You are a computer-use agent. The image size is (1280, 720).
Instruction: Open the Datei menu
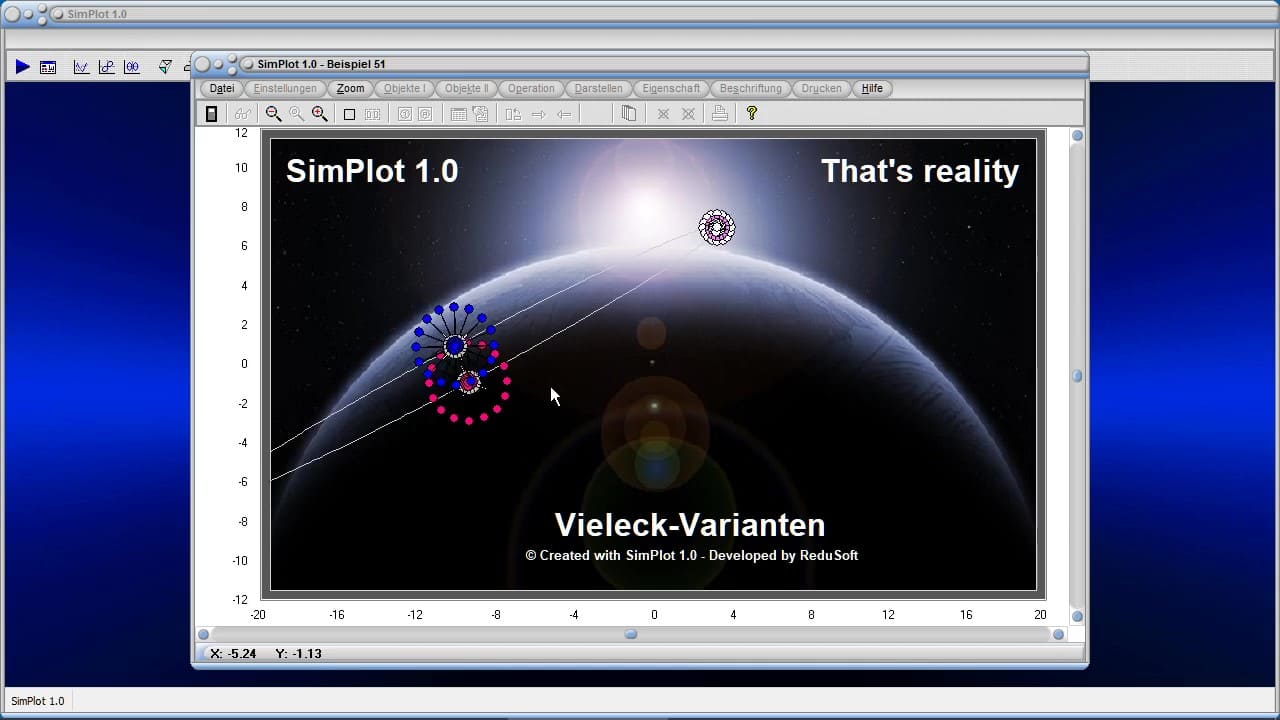(222, 88)
